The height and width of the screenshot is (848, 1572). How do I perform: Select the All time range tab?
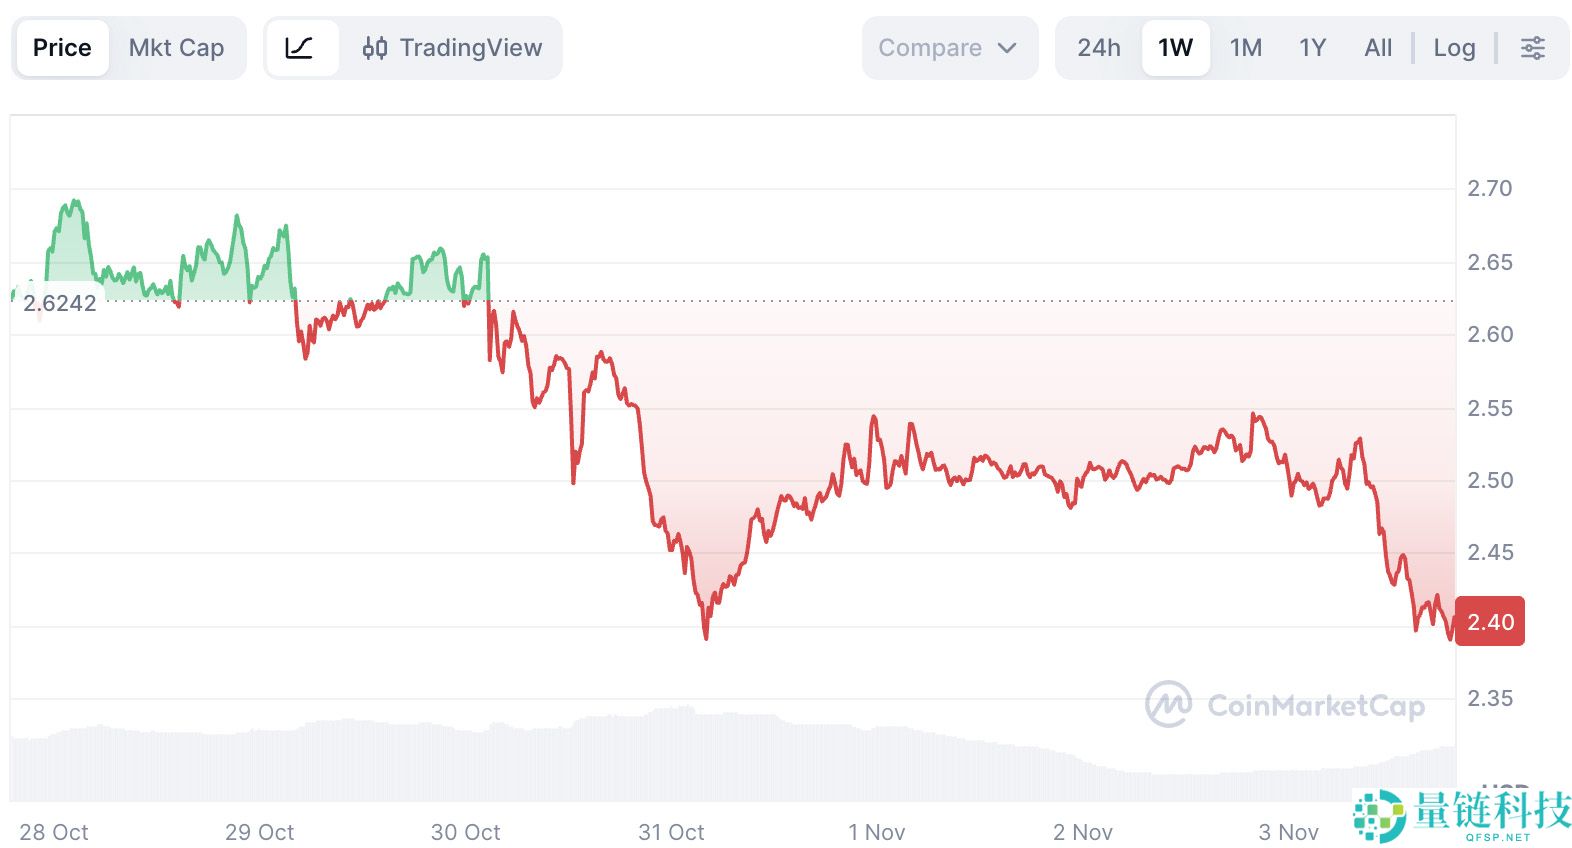pyautogui.click(x=1377, y=47)
